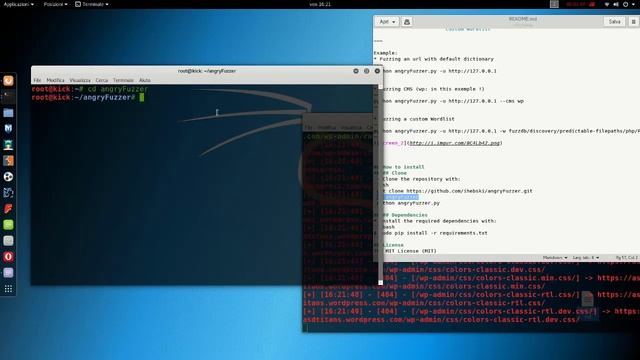
Task: Click the volume icon in top bar
Action: (616, 4)
